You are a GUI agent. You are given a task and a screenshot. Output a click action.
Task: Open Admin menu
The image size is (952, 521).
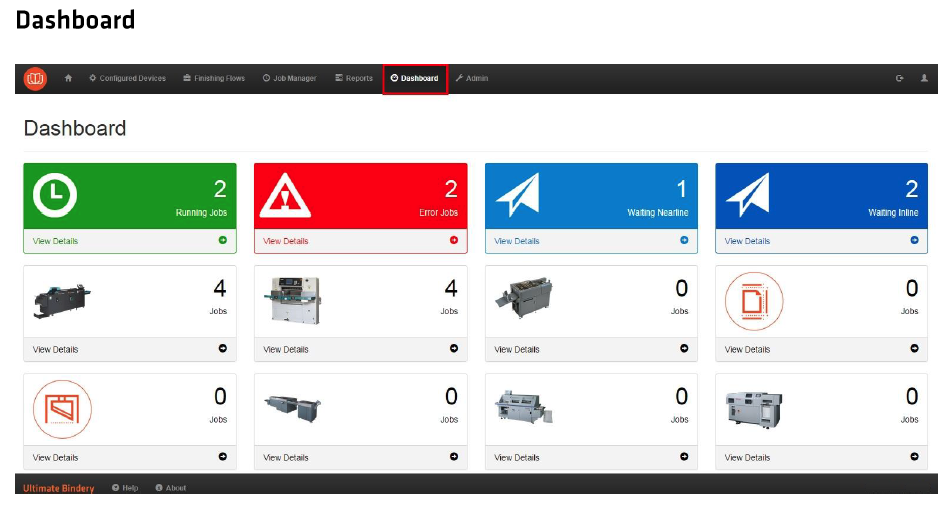(x=472, y=78)
